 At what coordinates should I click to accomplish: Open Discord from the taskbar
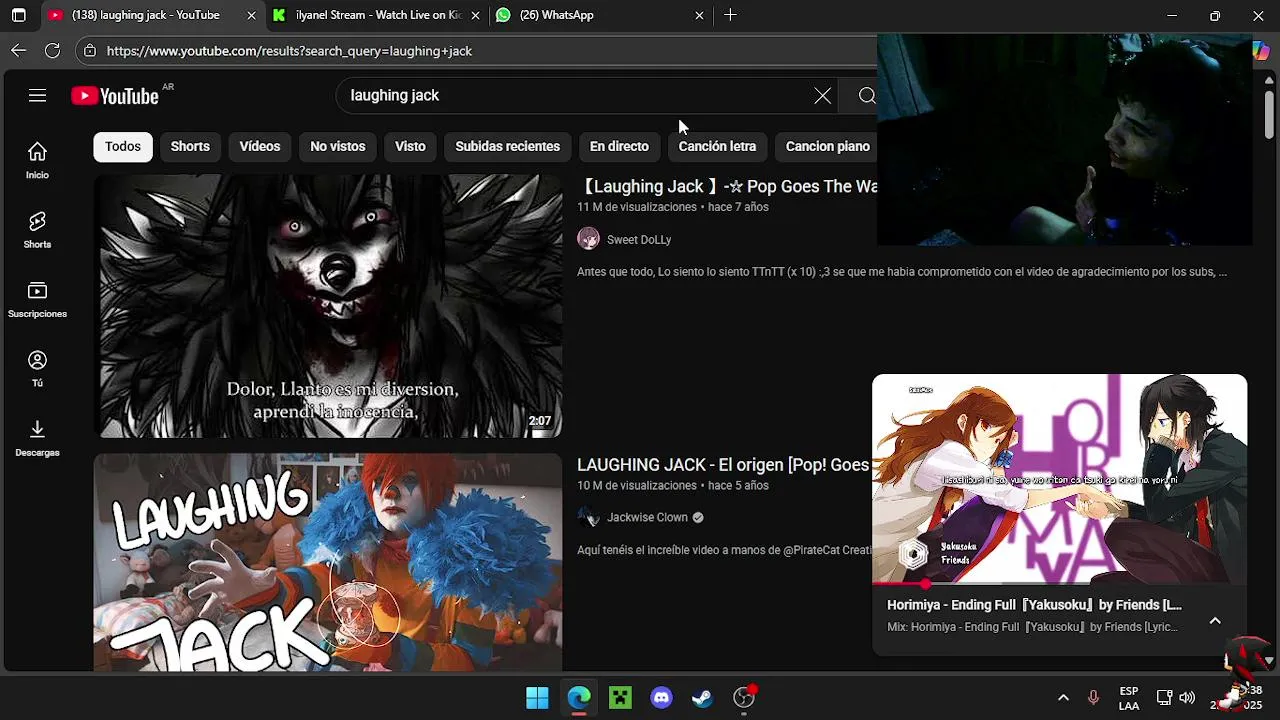pyautogui.click(x=661, y=697)
